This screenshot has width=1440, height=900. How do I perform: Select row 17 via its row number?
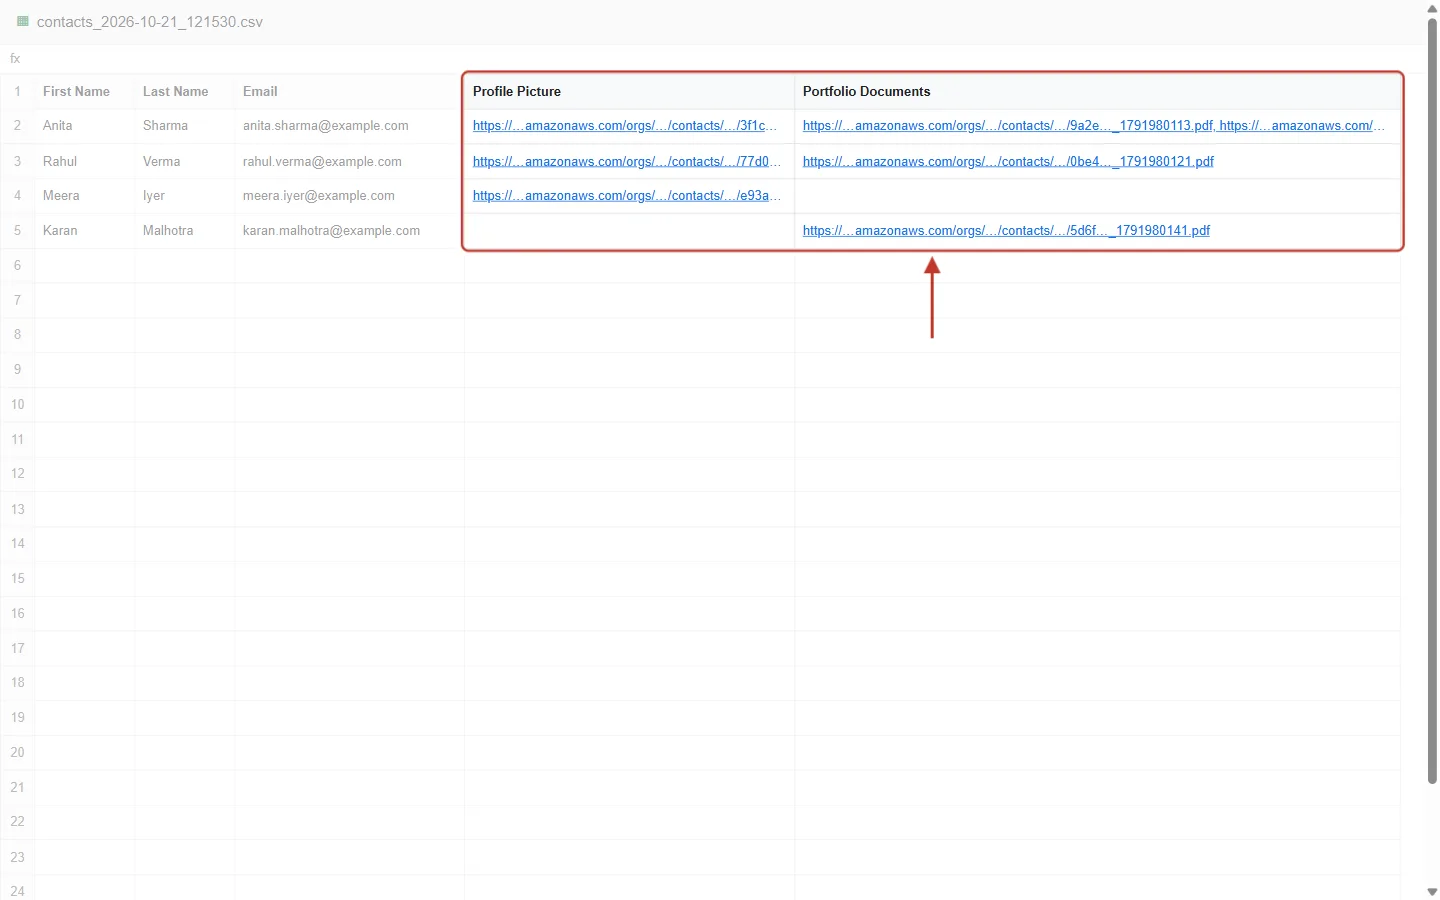tap(17, 648)
